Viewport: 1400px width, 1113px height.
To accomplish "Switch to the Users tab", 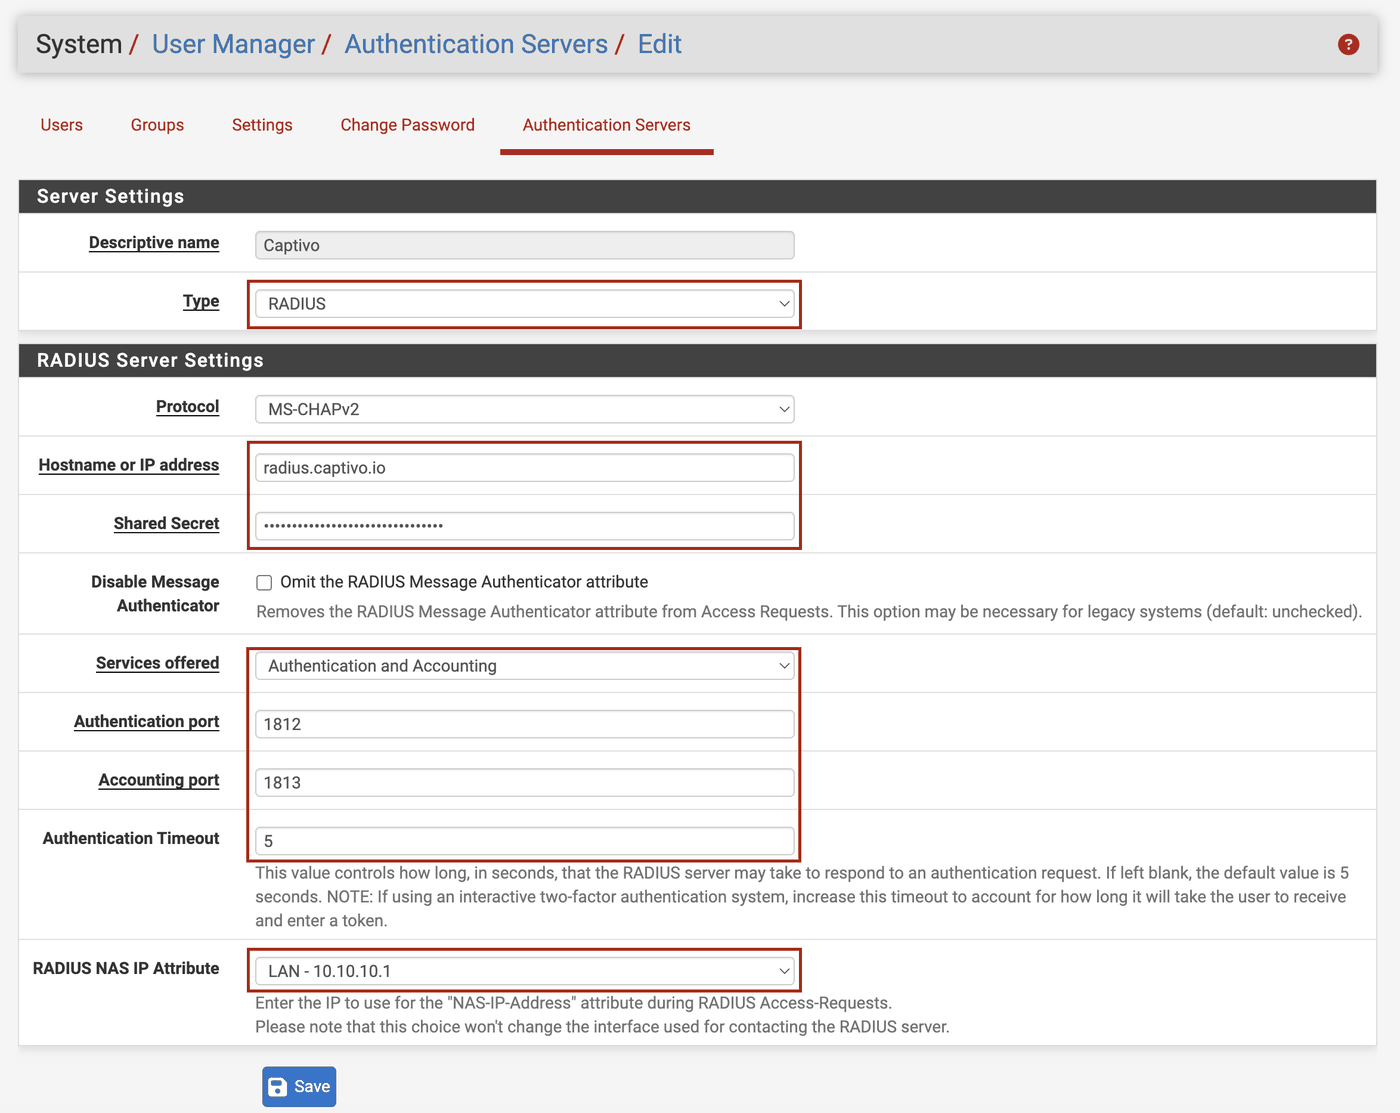I will click(62, 125).
